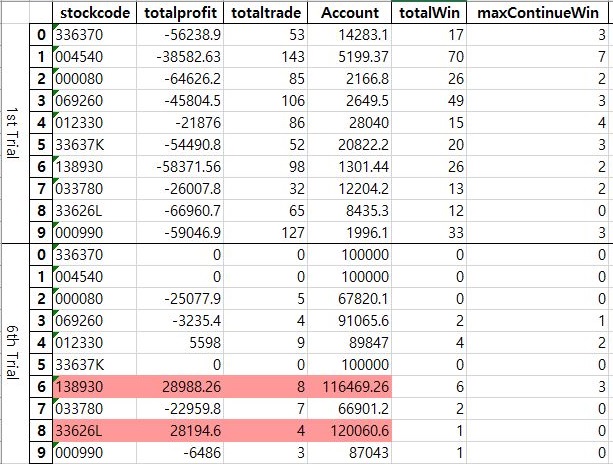Screen dimensions: 613x464
Task: Click the '1st Trial' merged label cell
Action: (x=15, y=133)
